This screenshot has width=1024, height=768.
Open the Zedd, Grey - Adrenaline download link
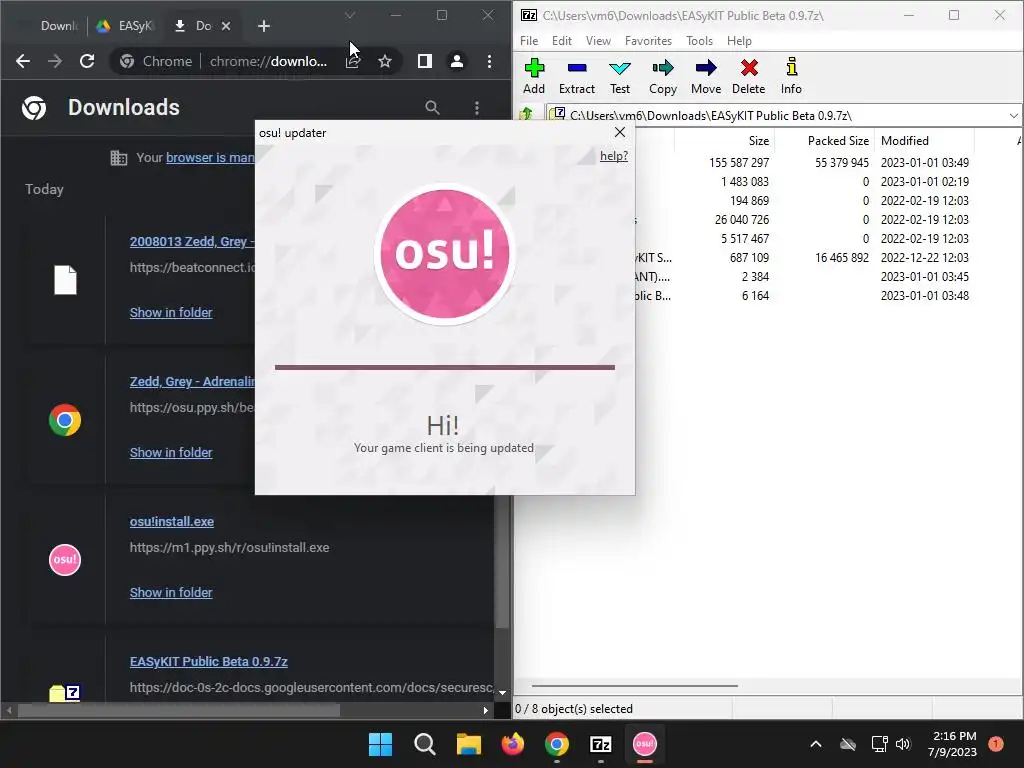(192, 381)
